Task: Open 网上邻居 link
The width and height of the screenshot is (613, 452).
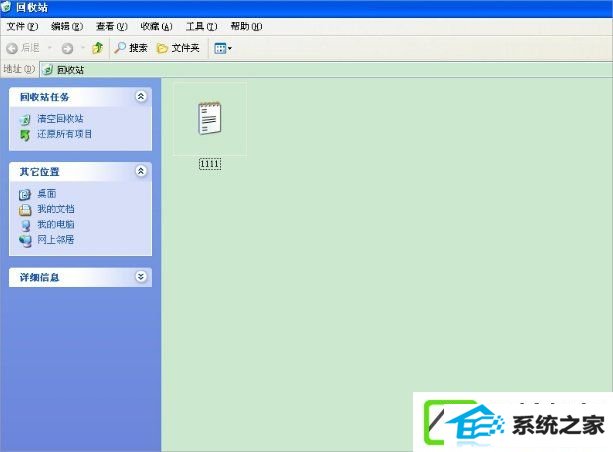Action: tap(56, 239)
